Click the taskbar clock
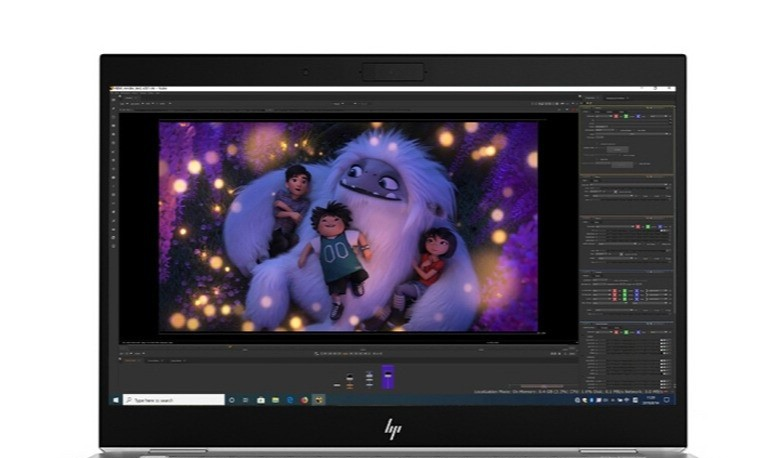Screen dimensions: 782x458 click(650, 400)
